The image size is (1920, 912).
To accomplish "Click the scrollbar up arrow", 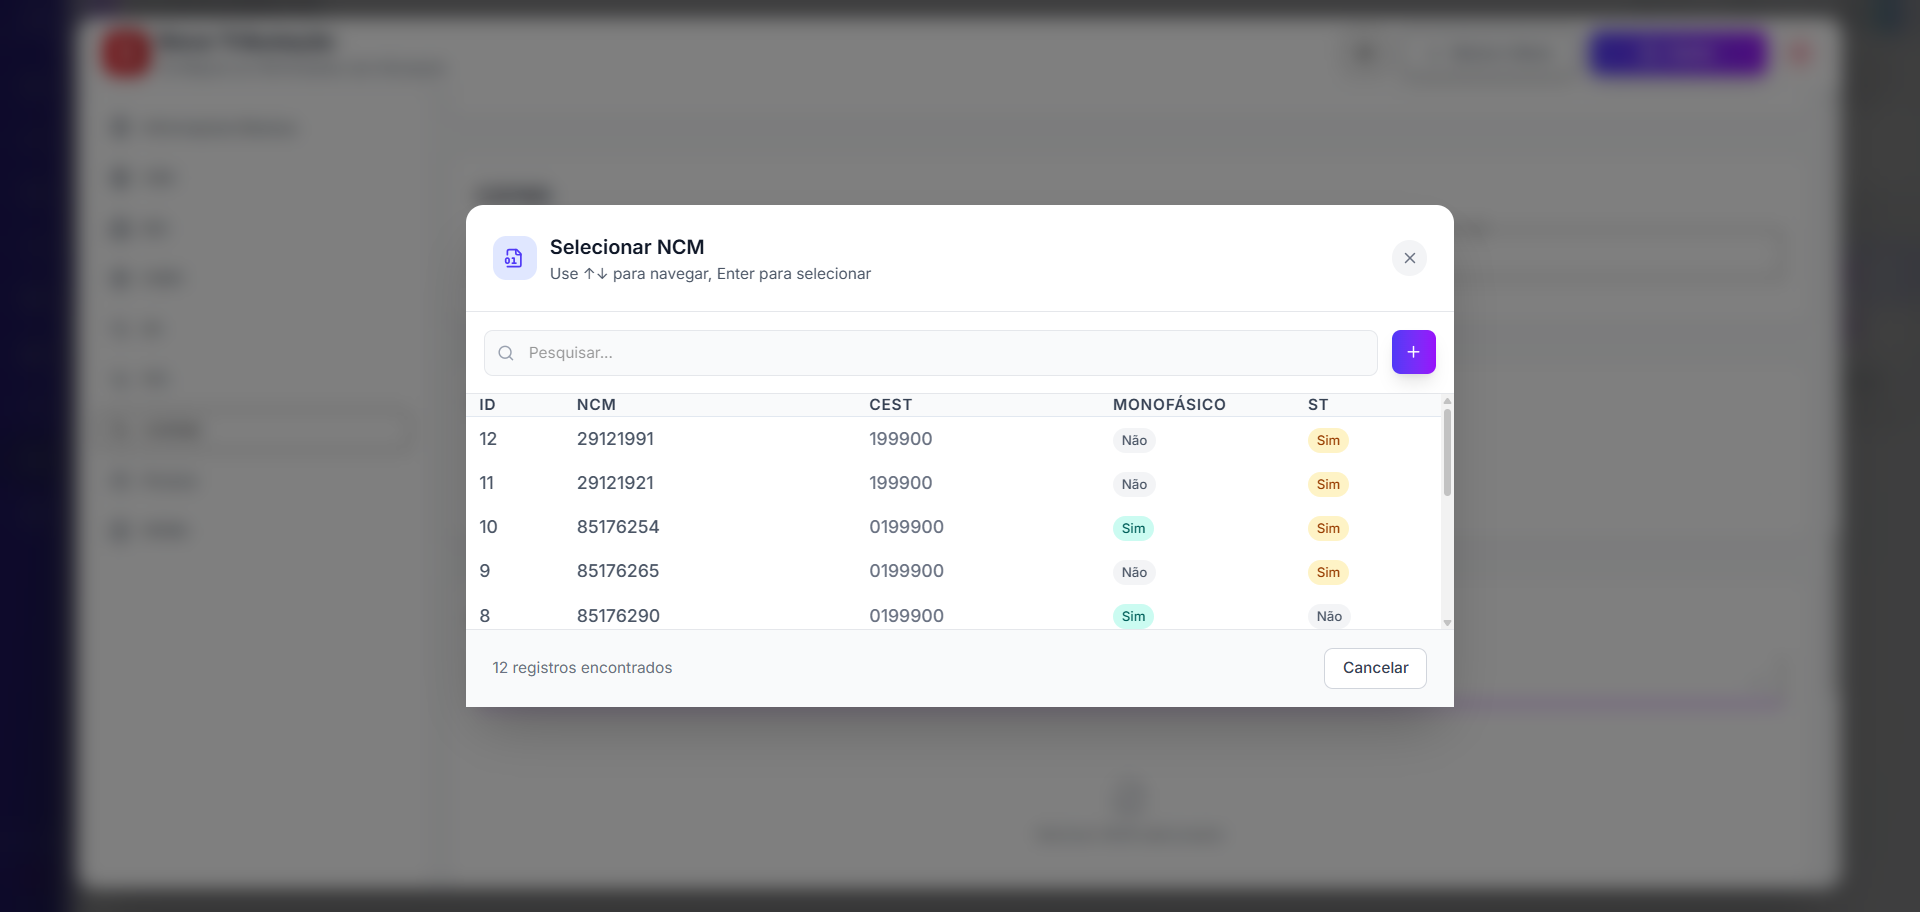I will (x=1447, y=401).
